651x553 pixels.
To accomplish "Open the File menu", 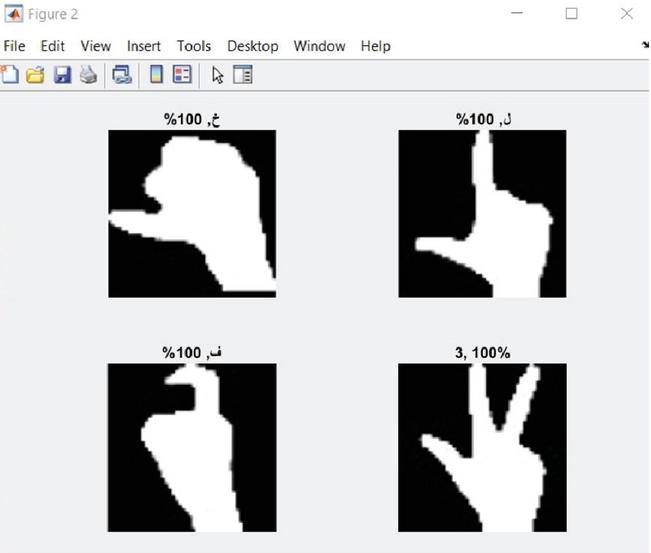I will [15, 46].
